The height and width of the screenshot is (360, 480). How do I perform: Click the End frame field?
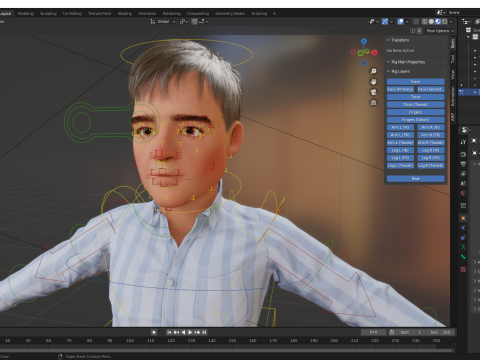tap(440, 332)
